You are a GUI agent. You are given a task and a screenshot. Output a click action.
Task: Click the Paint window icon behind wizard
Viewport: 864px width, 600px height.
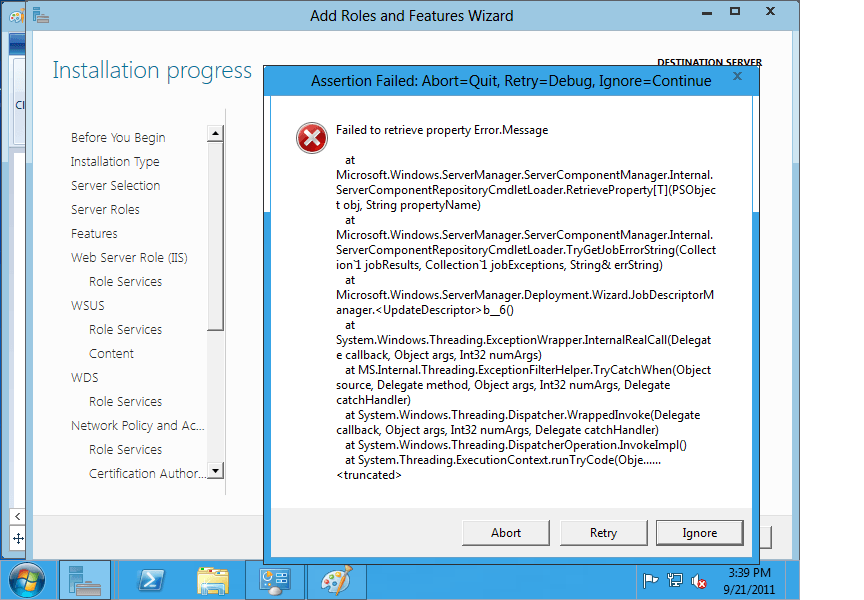click(17, 15)
